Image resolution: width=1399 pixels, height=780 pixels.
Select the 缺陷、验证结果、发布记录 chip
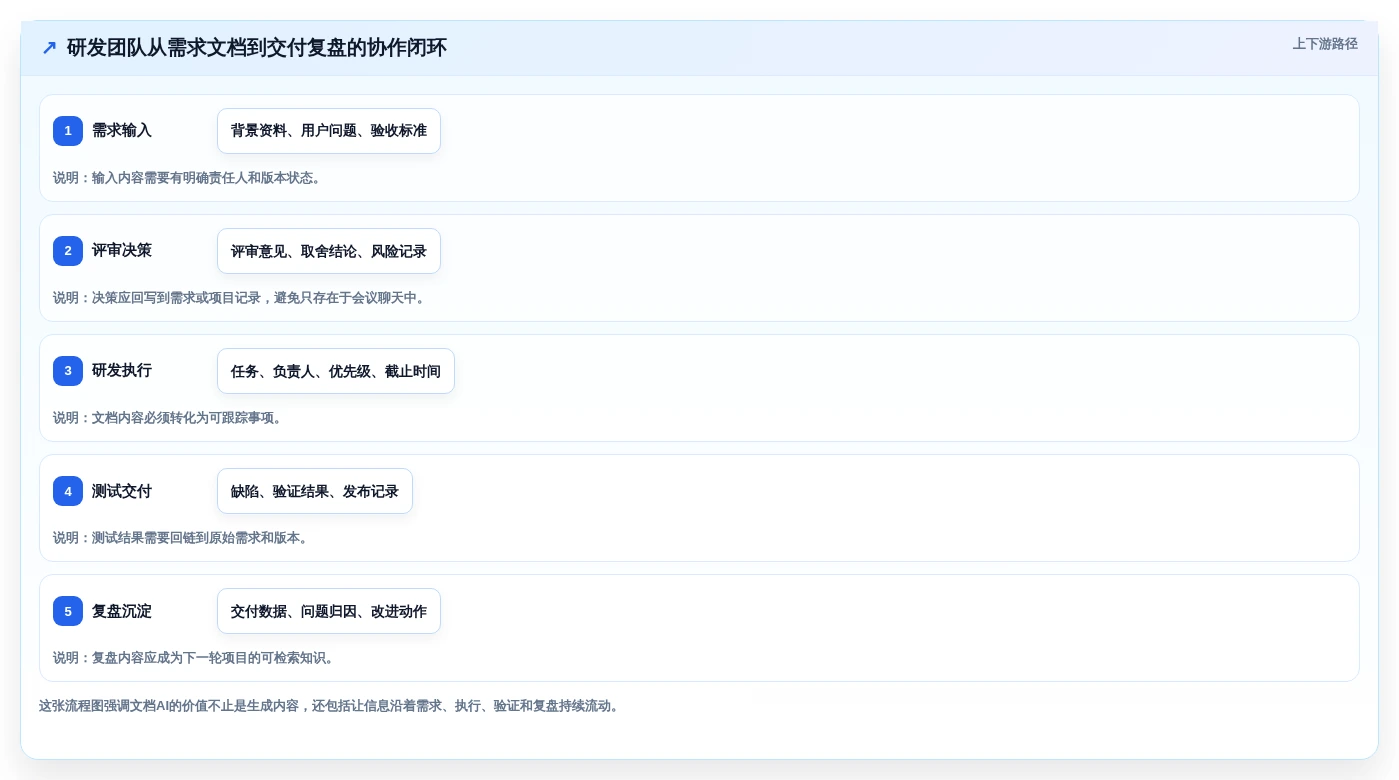(315, 491)
